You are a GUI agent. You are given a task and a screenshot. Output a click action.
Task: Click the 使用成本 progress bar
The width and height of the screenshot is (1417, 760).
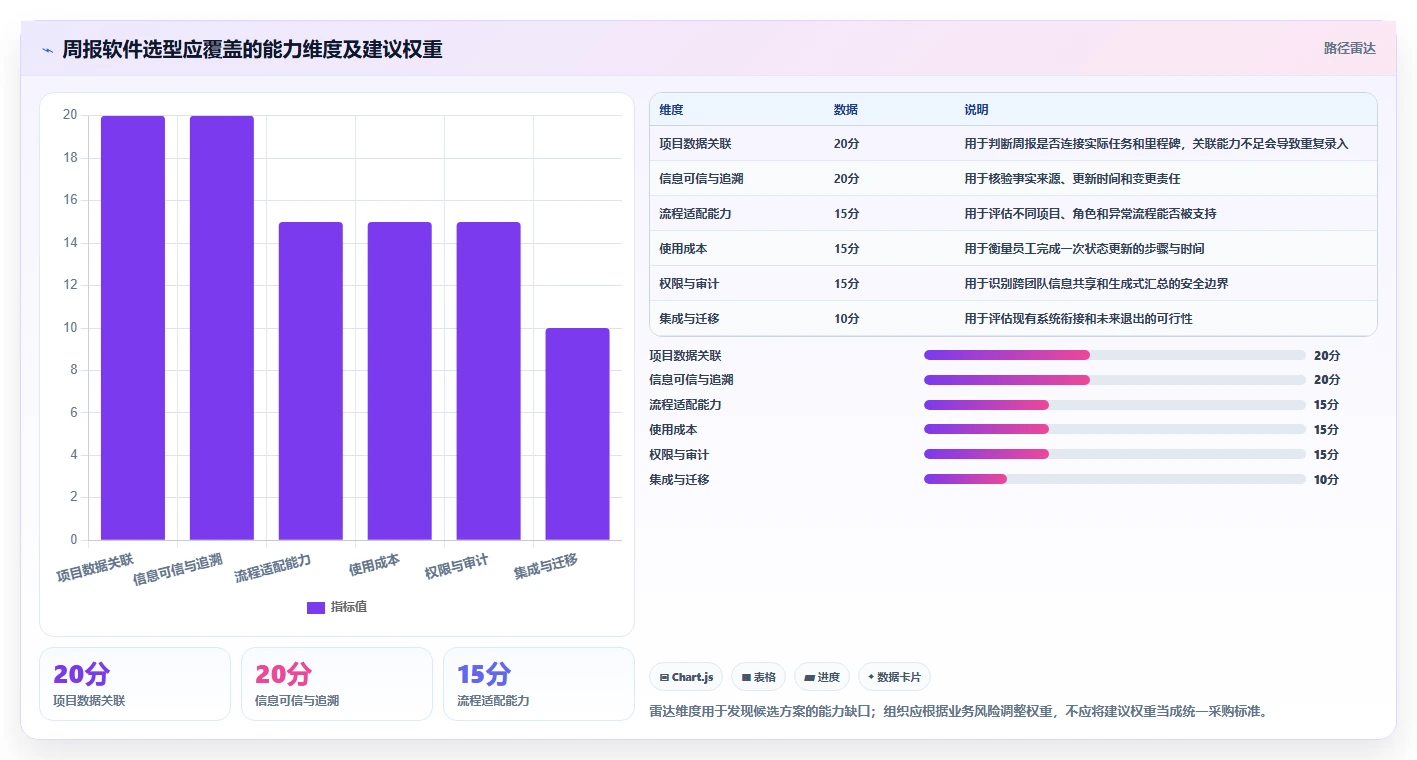click(1115, 429)
